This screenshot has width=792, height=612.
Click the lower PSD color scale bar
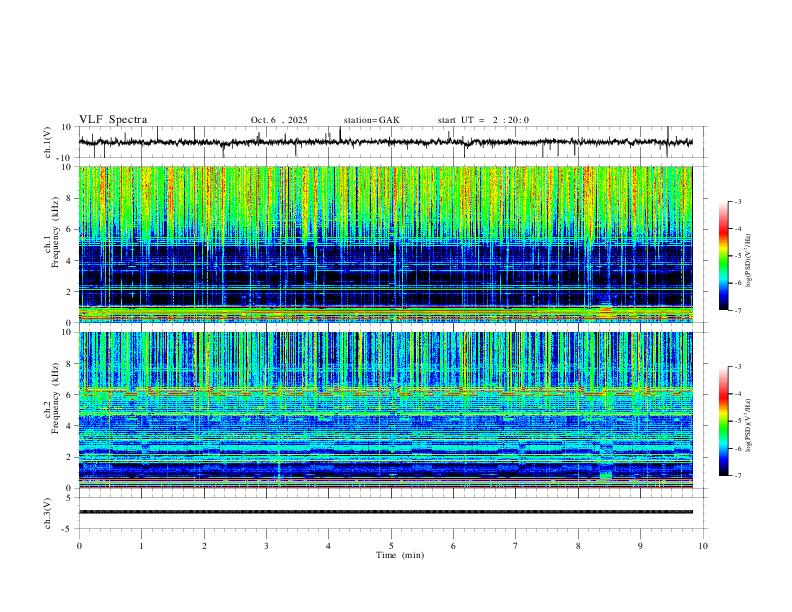pos(724,421)
